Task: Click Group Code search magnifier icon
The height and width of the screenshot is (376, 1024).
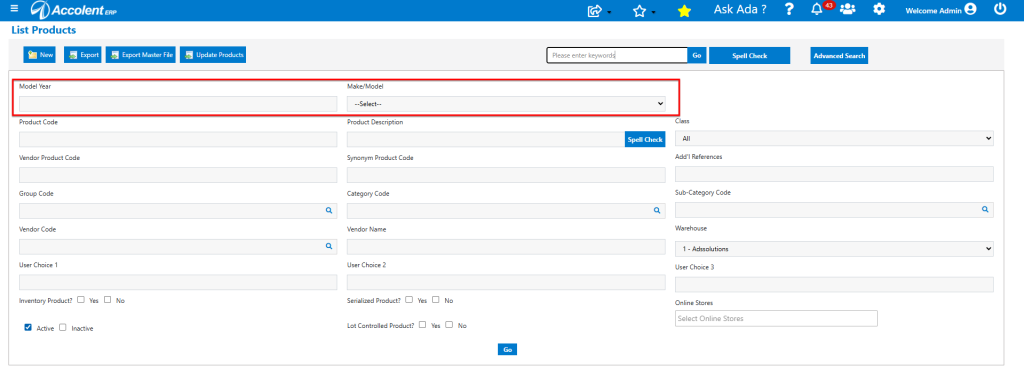Action: 329,210
